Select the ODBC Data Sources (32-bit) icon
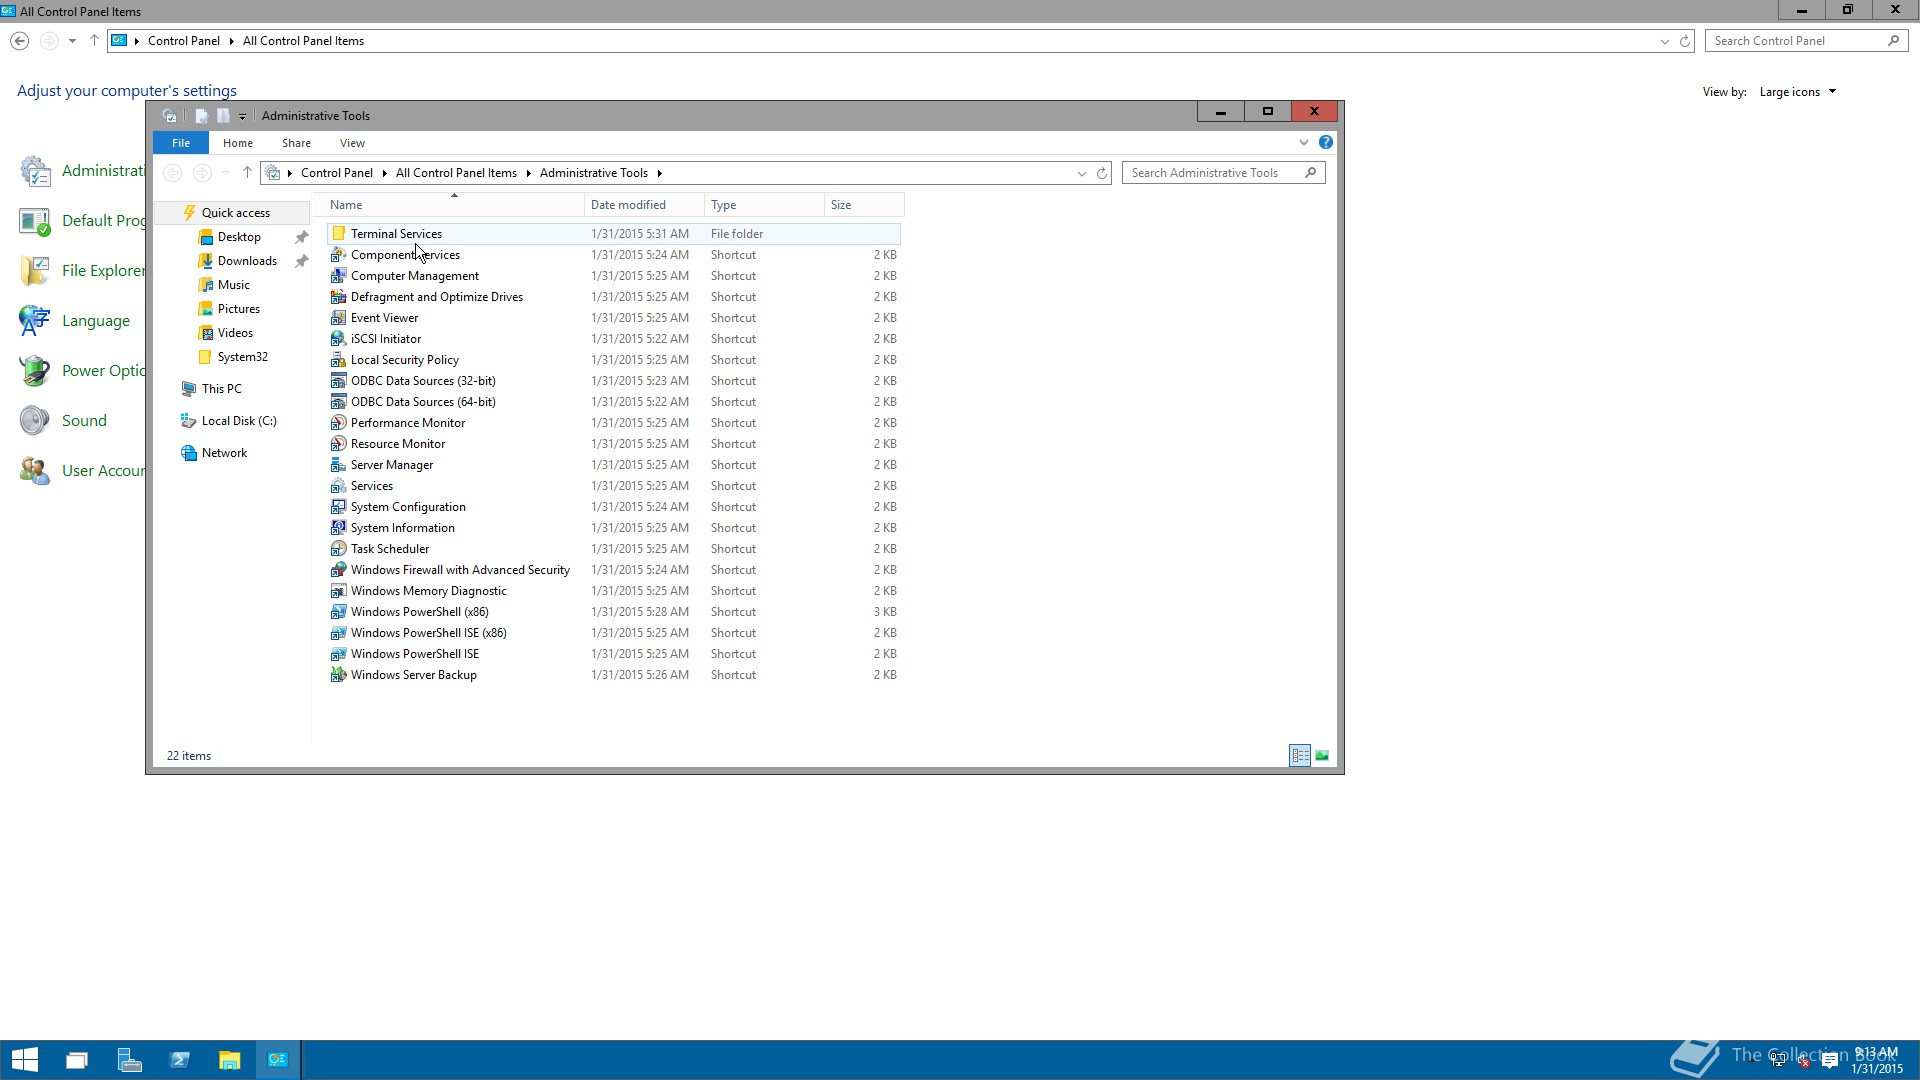 339,381
